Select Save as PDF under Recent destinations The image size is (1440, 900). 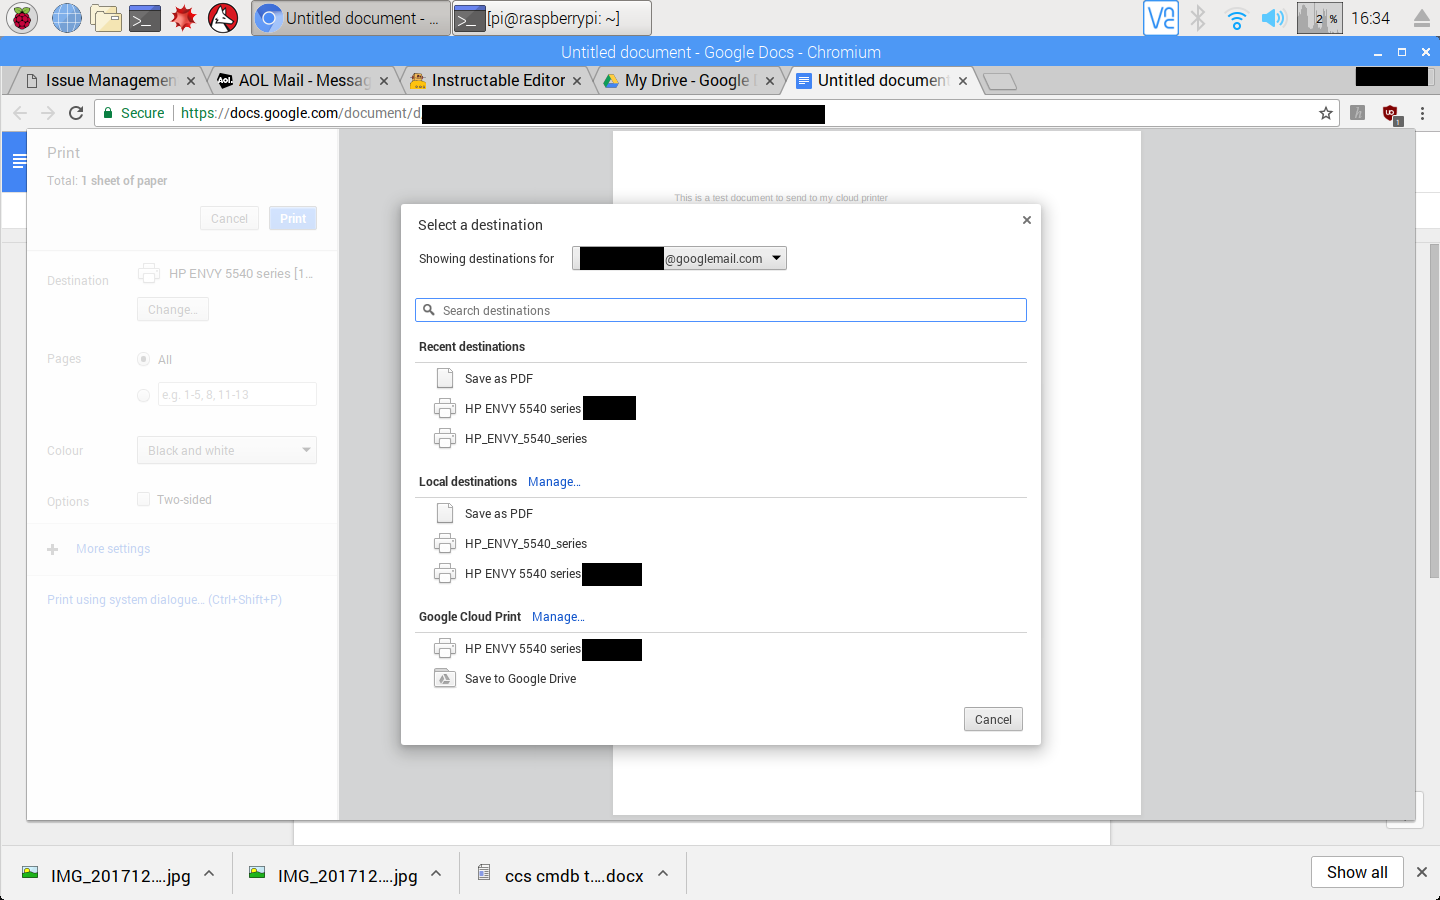(721, 379)
